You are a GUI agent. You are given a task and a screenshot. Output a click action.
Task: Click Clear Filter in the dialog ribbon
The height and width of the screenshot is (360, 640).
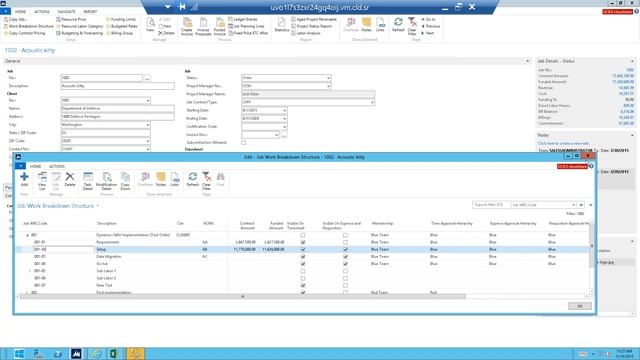[x=207, y=181]
